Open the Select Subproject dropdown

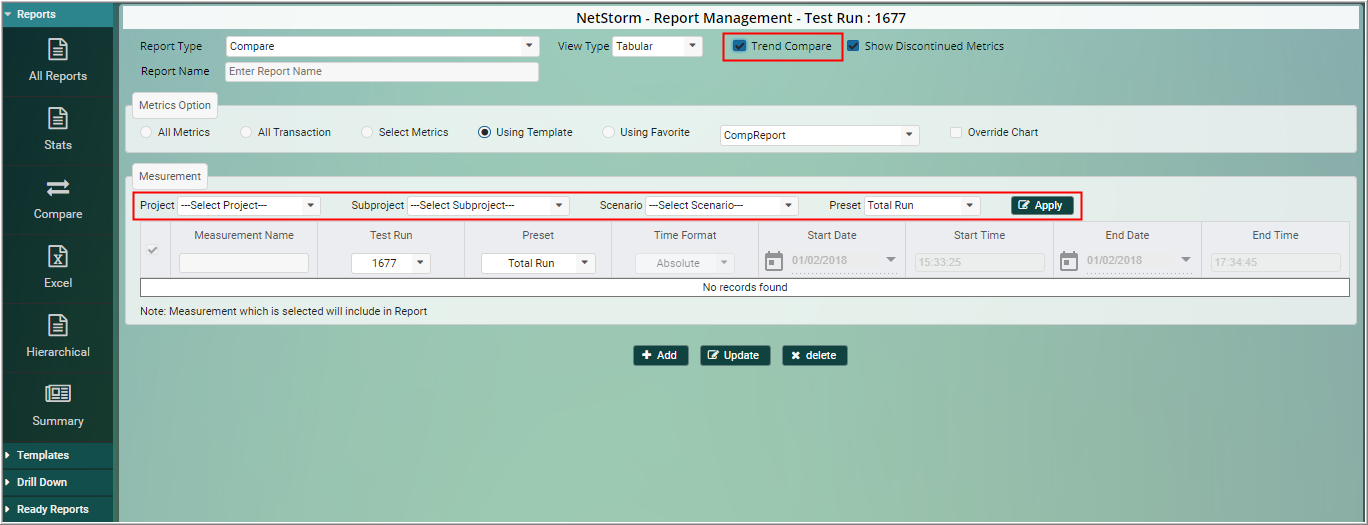pos(488,205)
